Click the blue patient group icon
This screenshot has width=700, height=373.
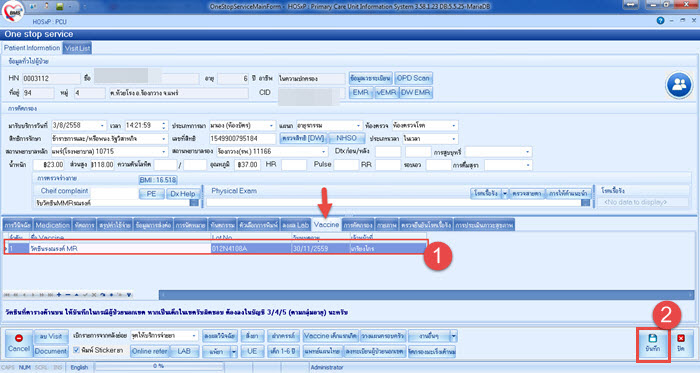(679, 85)
